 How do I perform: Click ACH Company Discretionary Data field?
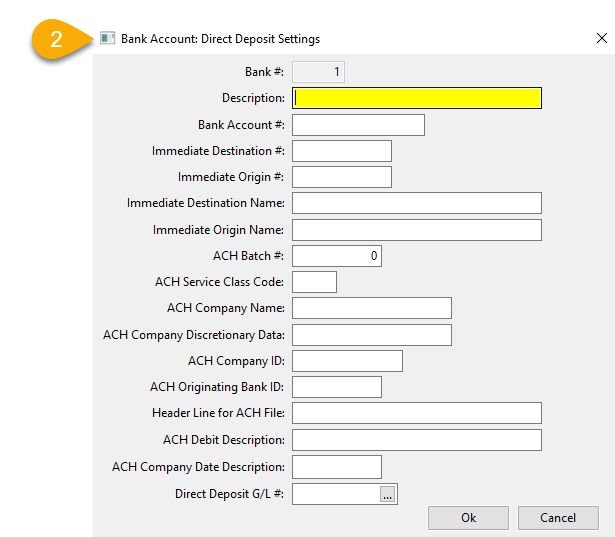(x=372, y=335)
